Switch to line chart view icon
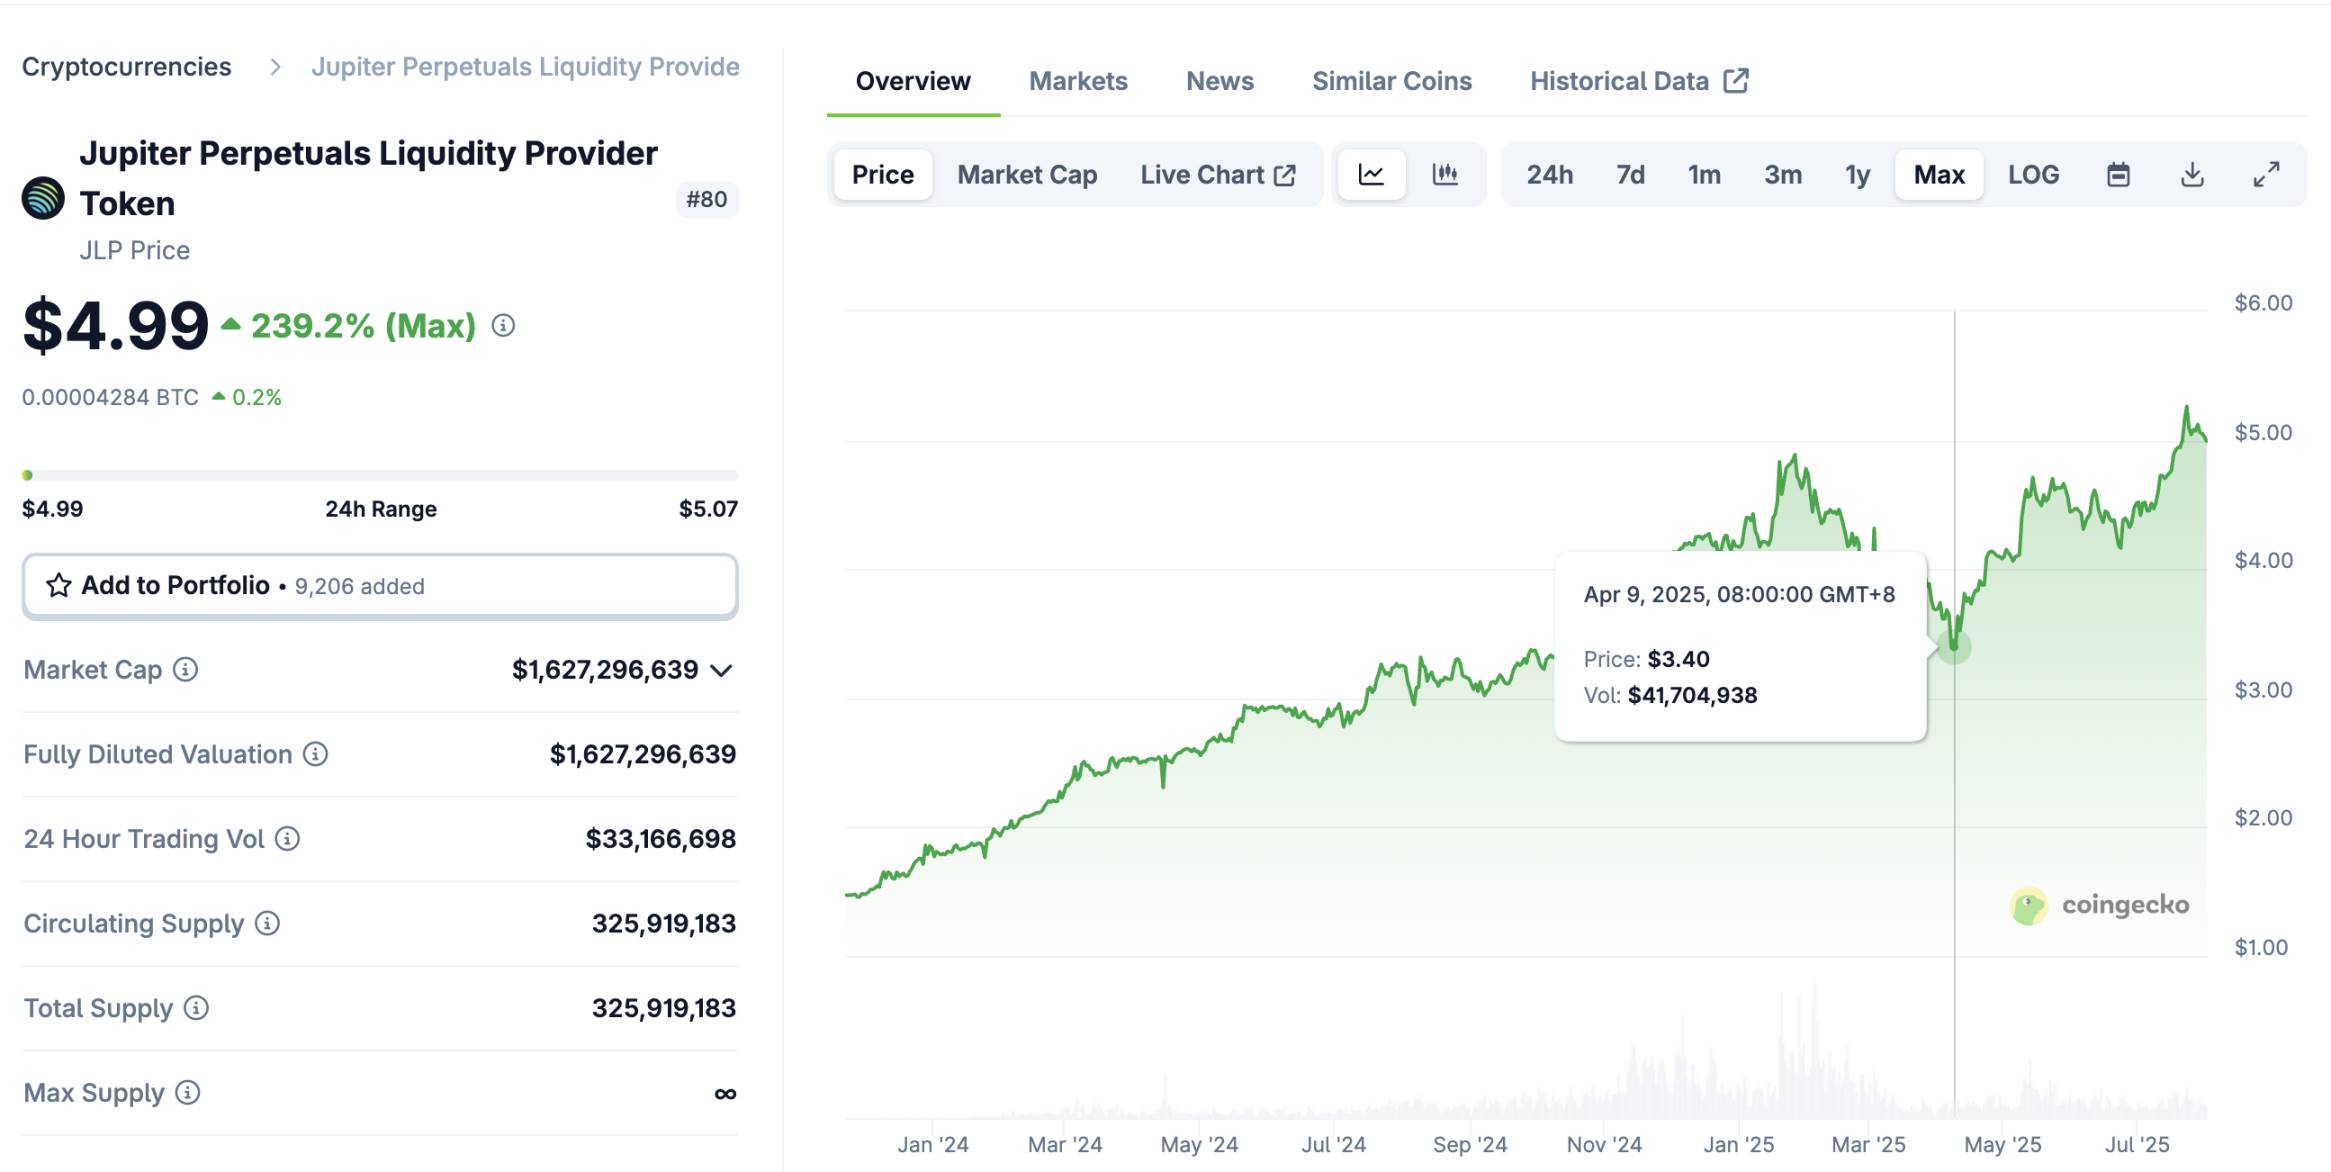Screen dimensions: 2331x1172 click(x=1371, y=175)
